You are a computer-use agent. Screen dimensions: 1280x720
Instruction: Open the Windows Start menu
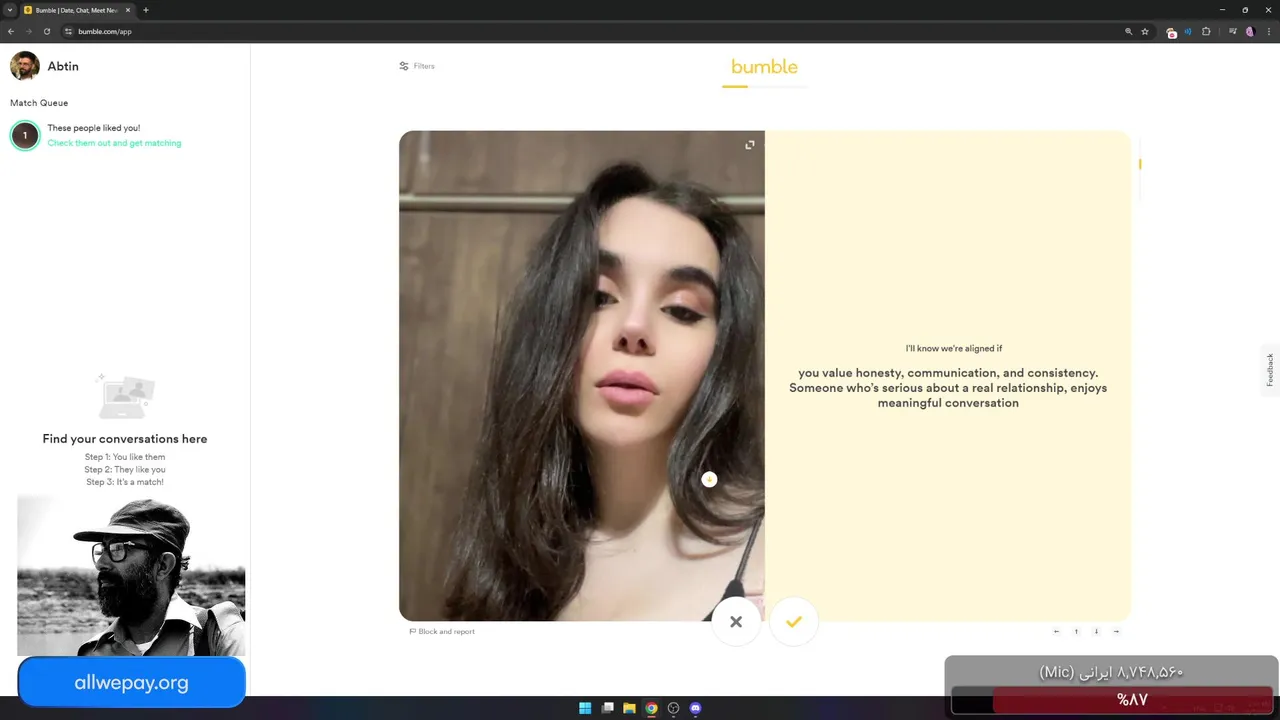coord(585,708)
